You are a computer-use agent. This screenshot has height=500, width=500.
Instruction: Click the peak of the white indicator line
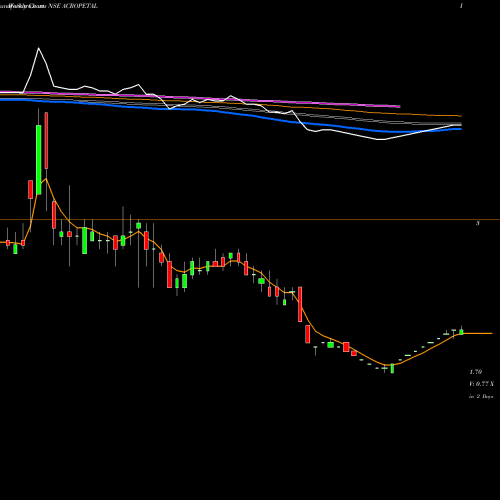[39, 48]
